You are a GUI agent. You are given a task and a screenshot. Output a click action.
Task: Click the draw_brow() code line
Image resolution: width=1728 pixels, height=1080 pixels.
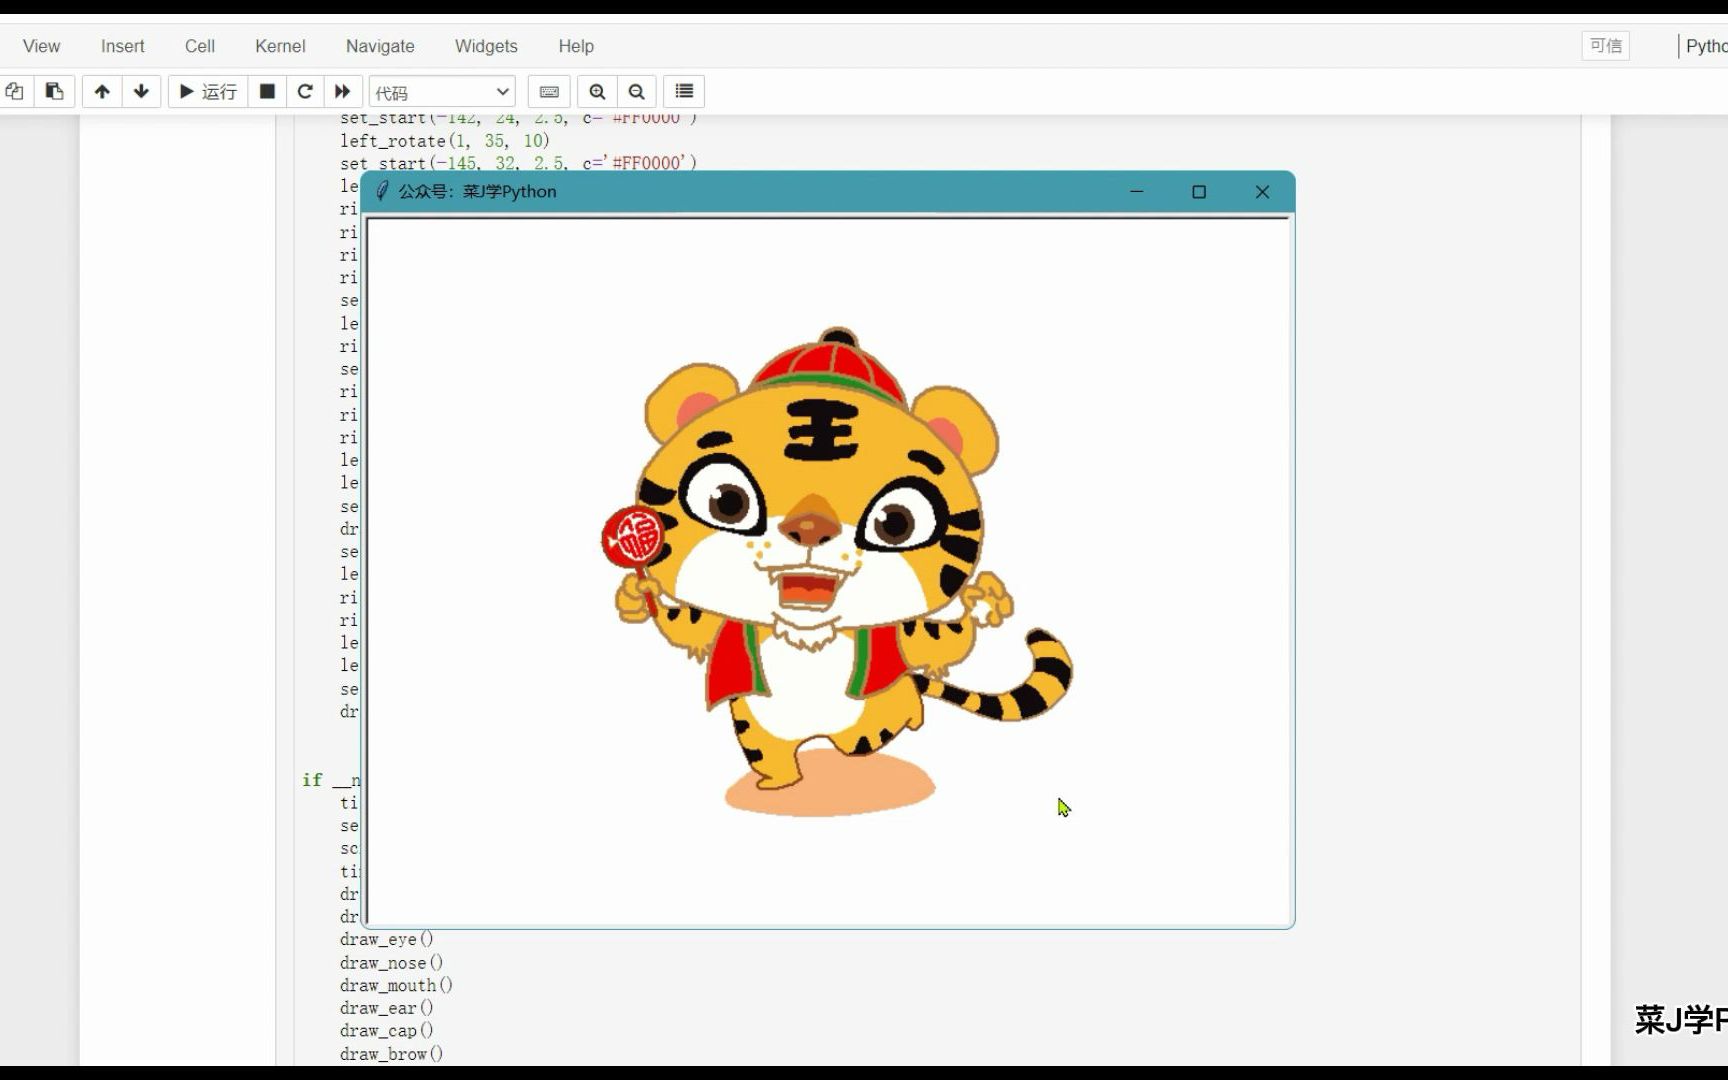point(391,1054)
